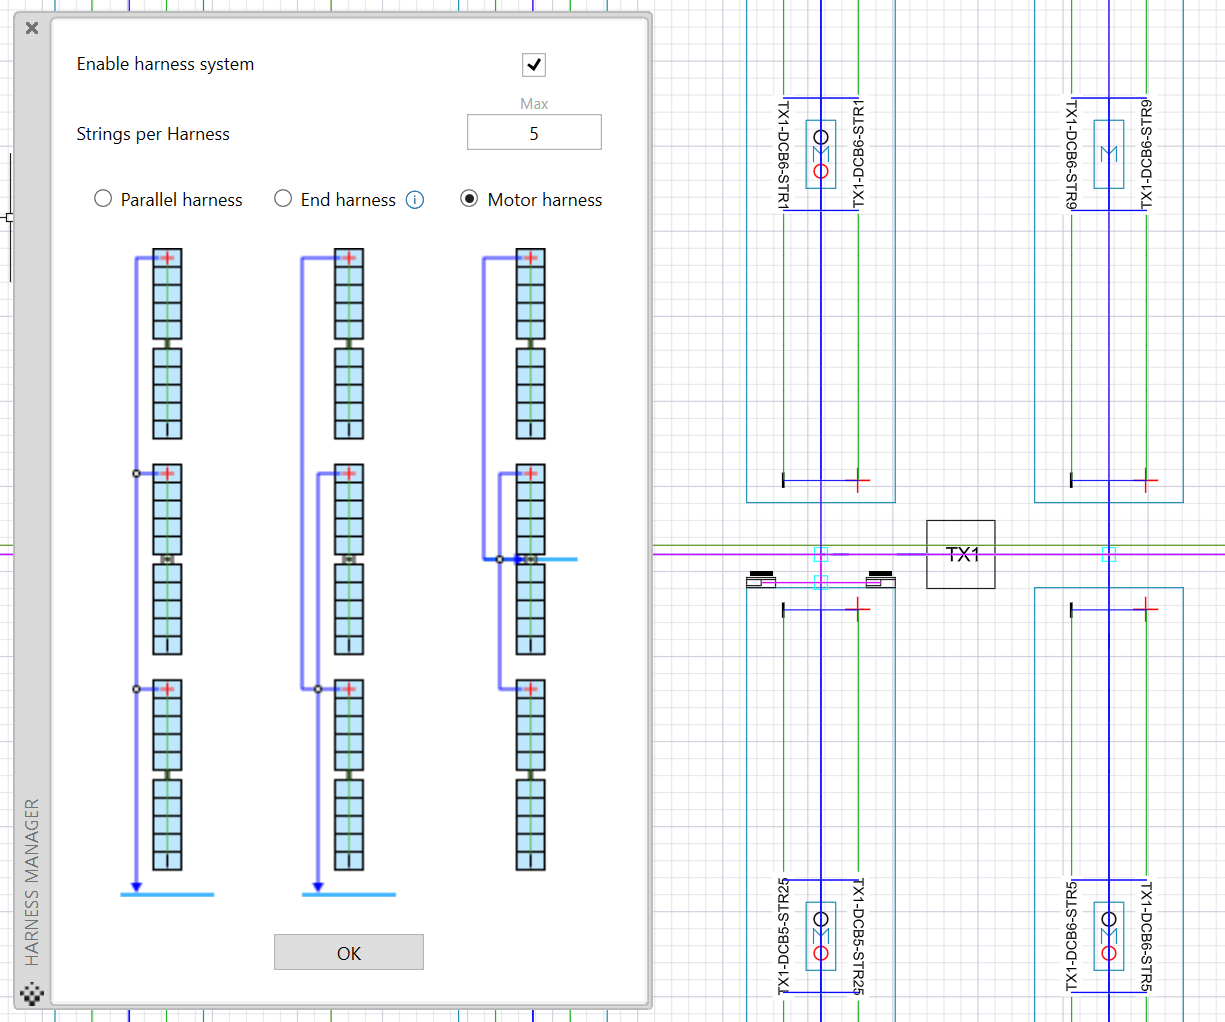The image size is (1225, 1022).
Task: Select the TX1-DCB6-STR9 label on the right
Action: point(1147,154)
